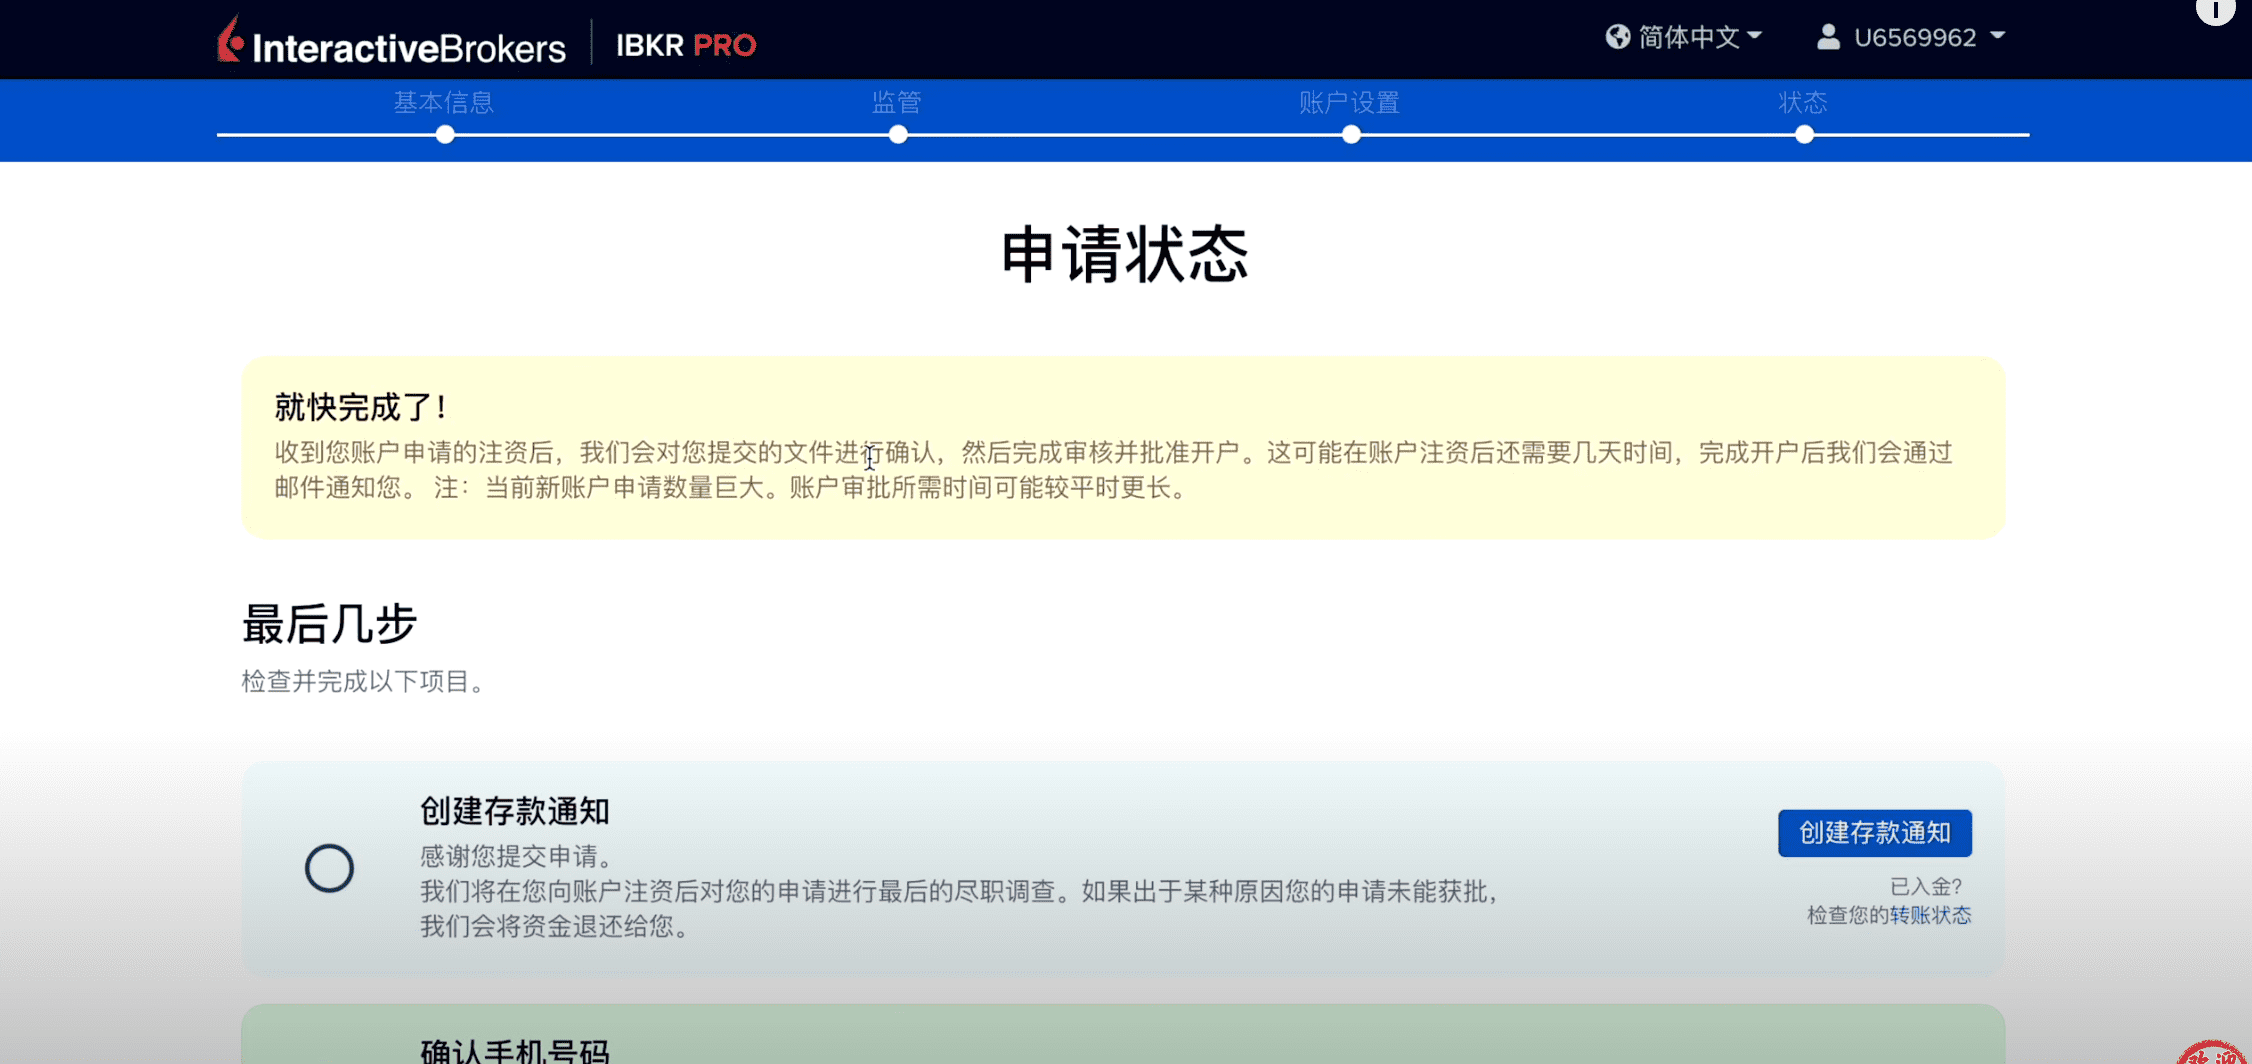2252x1064 pixels.
Task: Click the progress dot under 状态
Action: (x=1803, y=133)
